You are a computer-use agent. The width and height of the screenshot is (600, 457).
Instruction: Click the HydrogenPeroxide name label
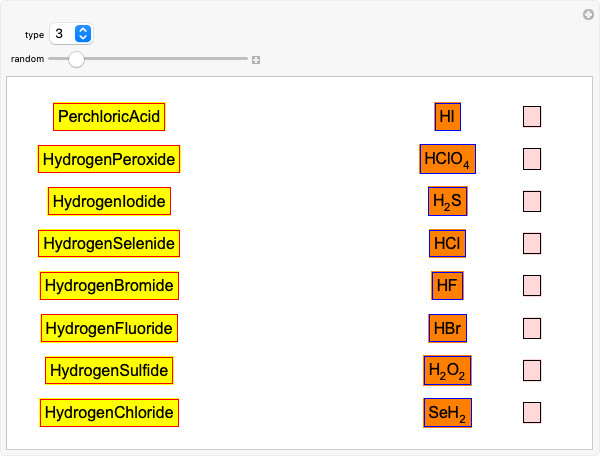tap(109, 159)
